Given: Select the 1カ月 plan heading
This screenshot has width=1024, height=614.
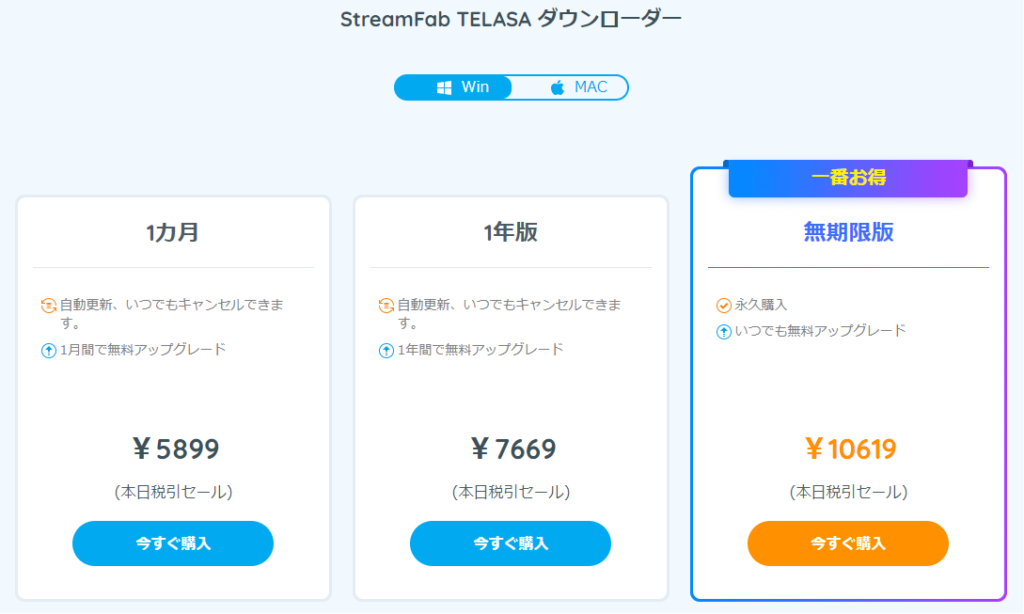Looking at the screenshot, I should pyautogui.click(x=173, y=233).
